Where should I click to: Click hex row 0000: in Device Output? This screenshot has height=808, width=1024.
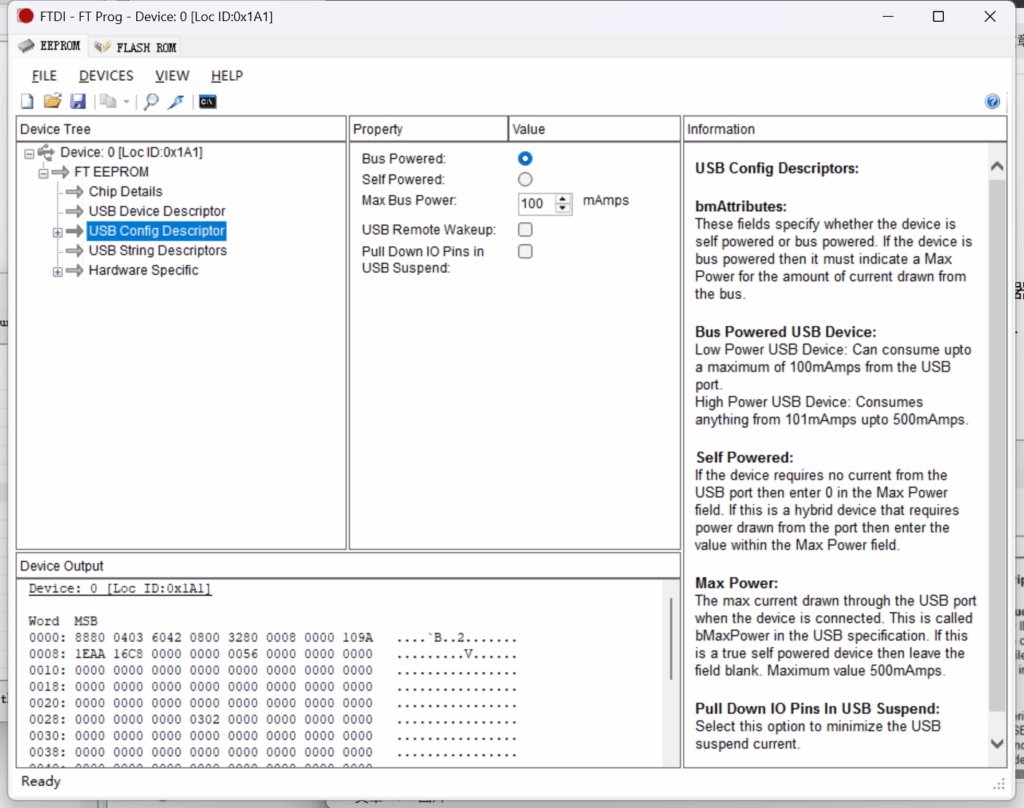click(x=273, y=638)
